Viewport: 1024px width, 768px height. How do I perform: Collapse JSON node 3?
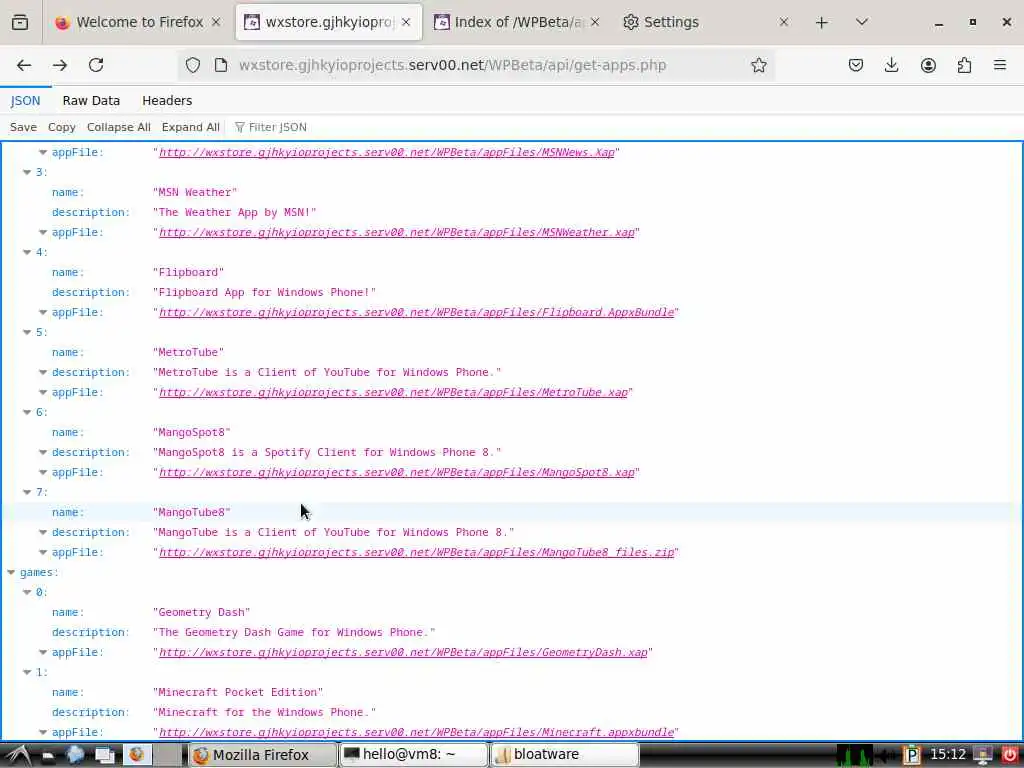click(x=27, y=172)
